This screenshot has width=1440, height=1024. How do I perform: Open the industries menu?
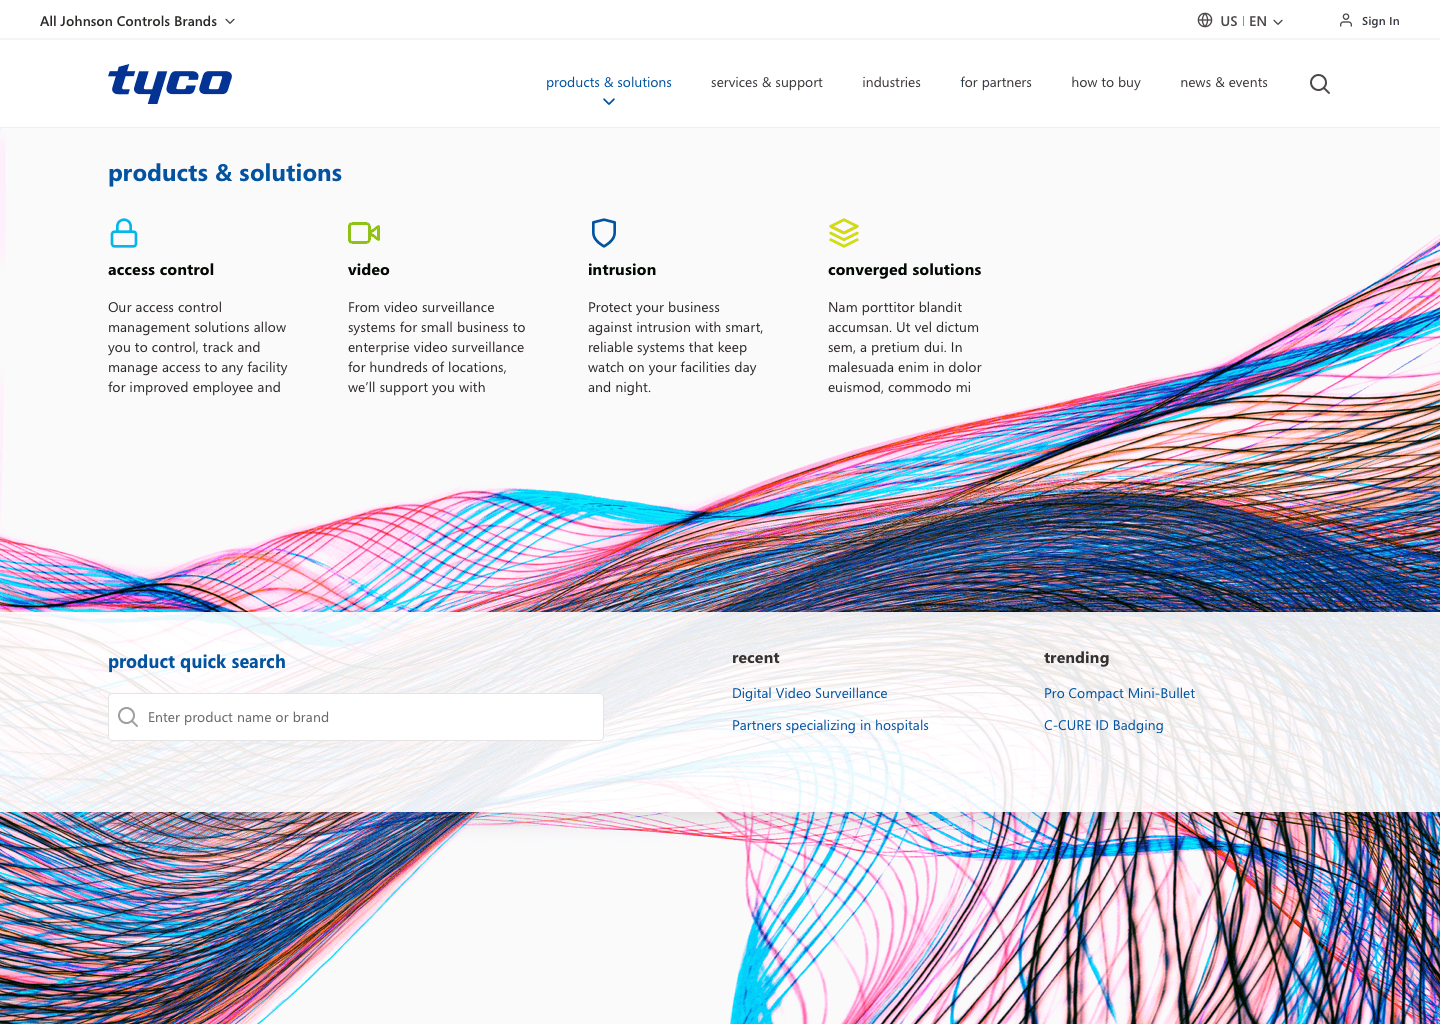[892, 82]
